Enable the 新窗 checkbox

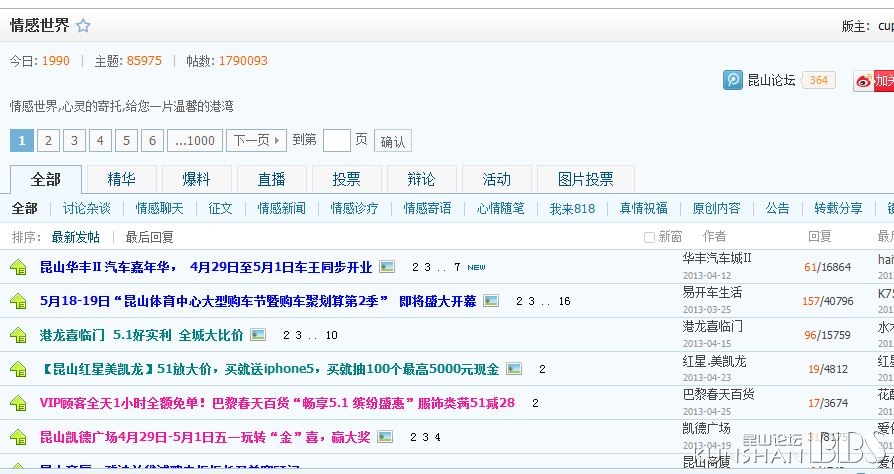649,237
